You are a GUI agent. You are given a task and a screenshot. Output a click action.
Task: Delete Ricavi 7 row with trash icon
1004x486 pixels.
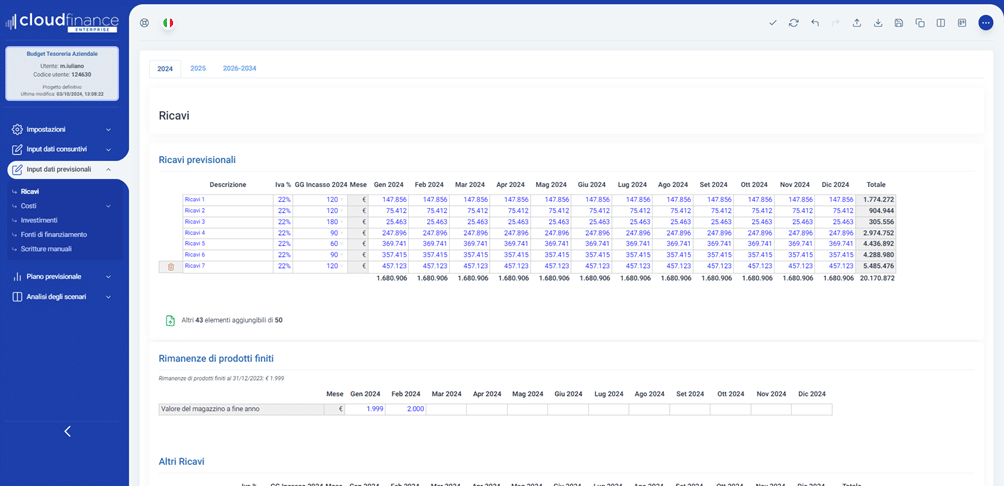click(170, 267)
